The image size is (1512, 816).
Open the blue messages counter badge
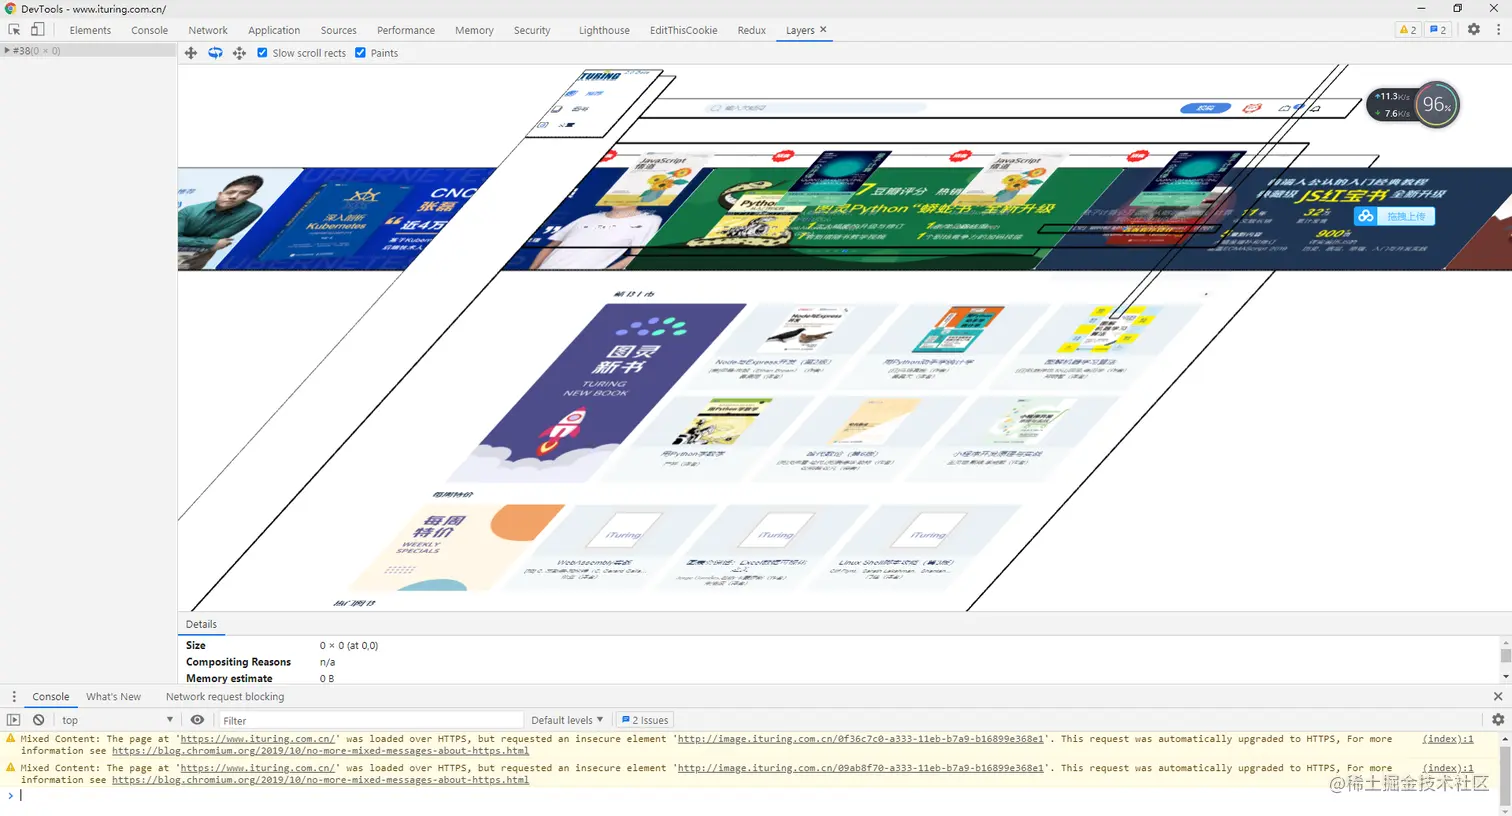1438,30
